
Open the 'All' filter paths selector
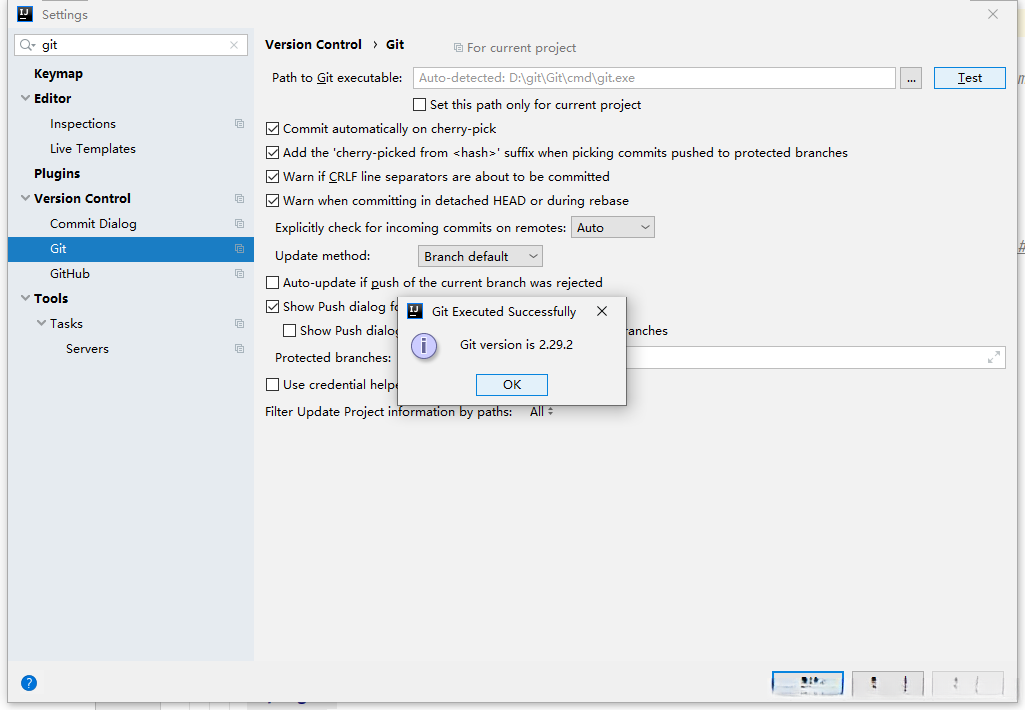[x=541, y=412]
